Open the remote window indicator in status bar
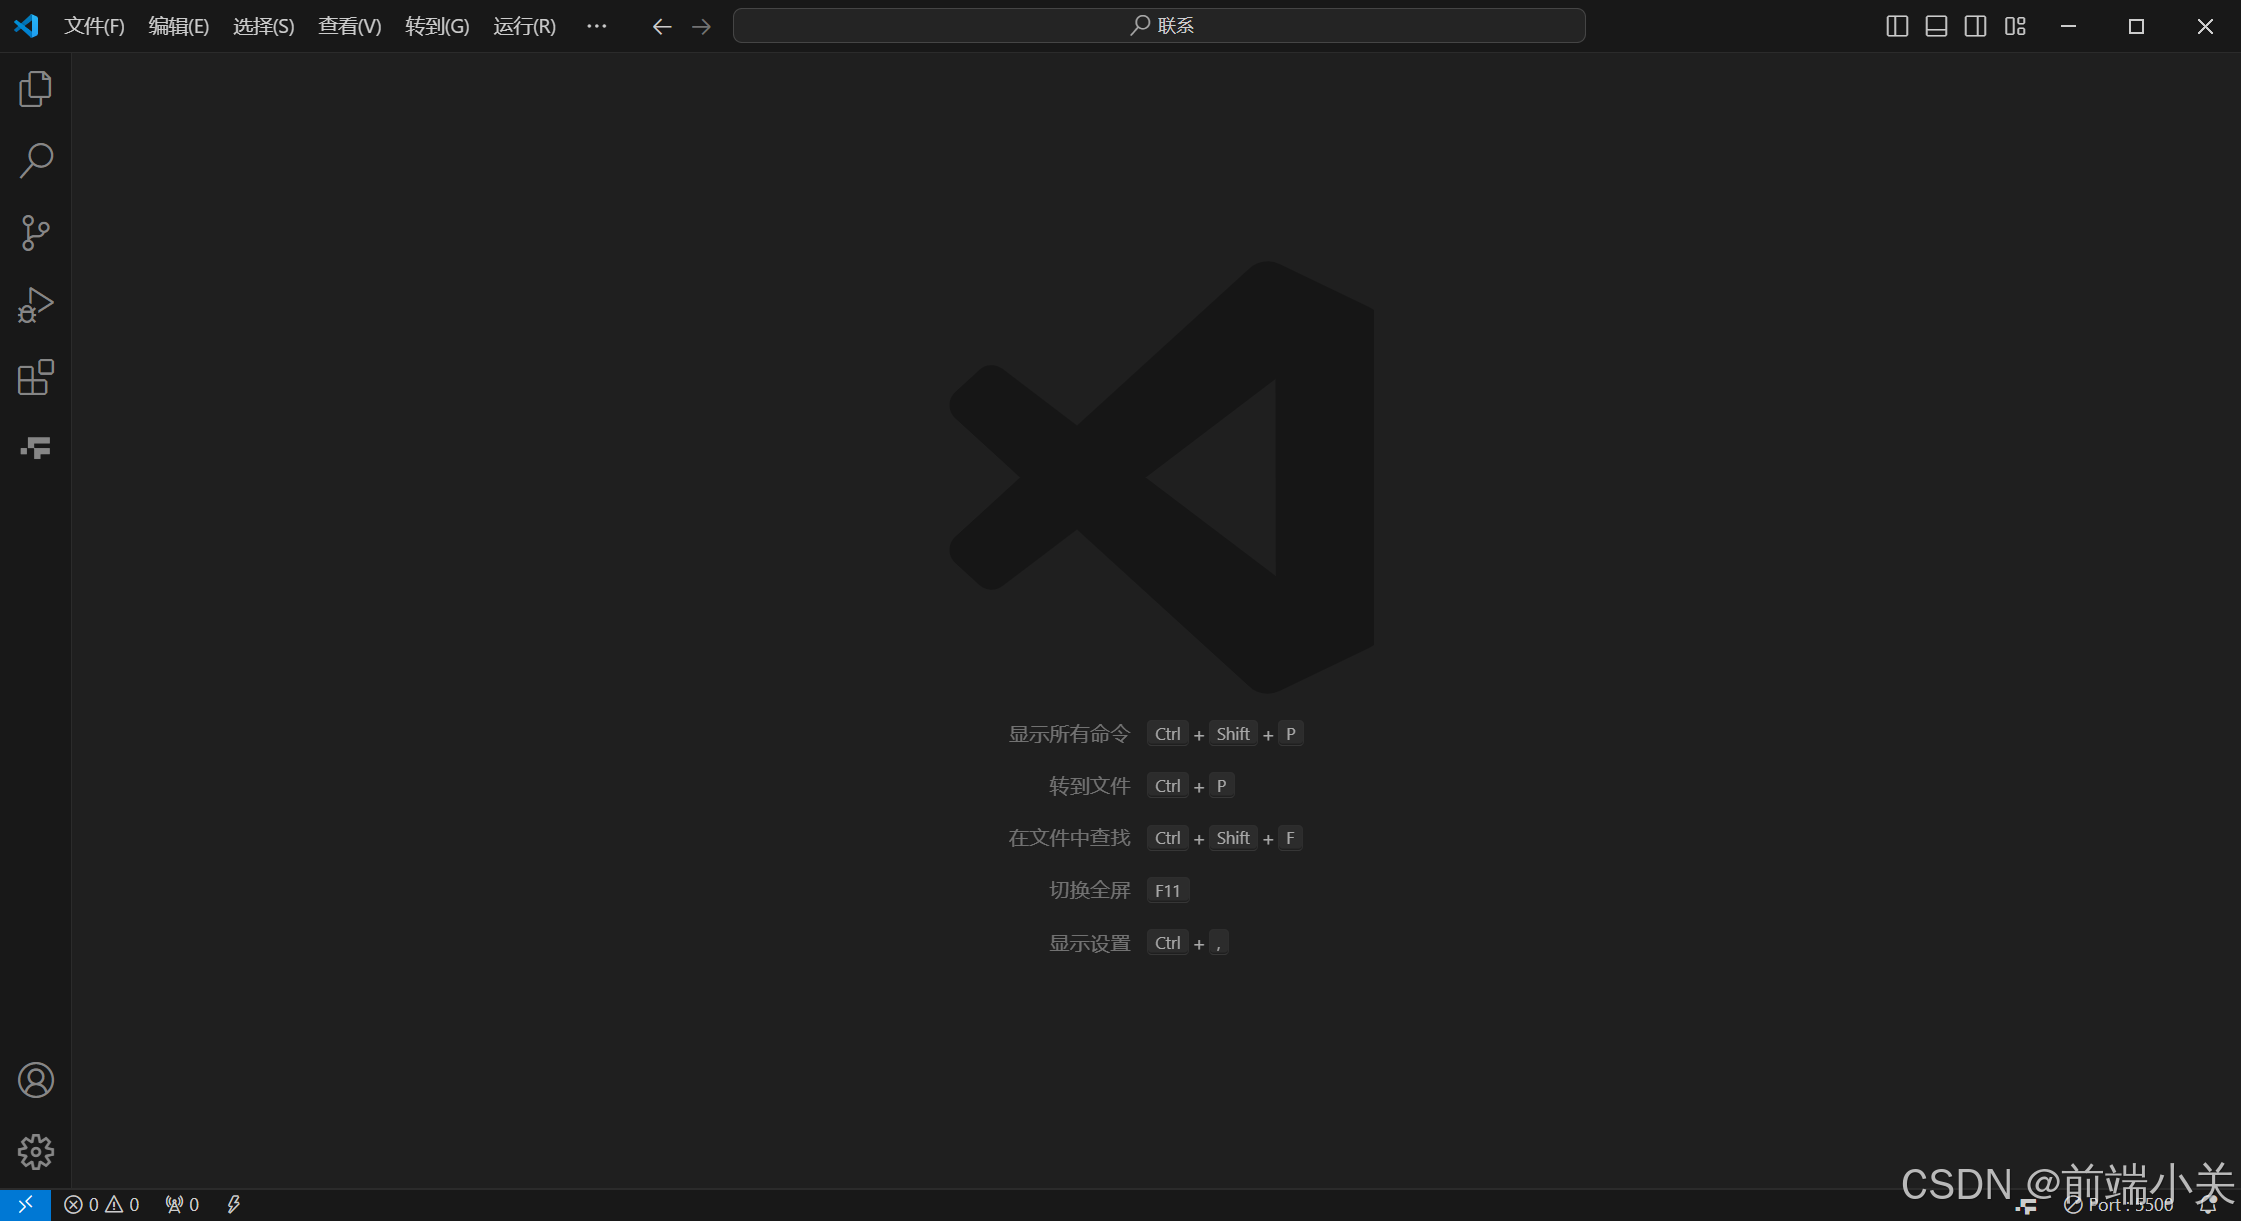 (x=25, y=1205)
